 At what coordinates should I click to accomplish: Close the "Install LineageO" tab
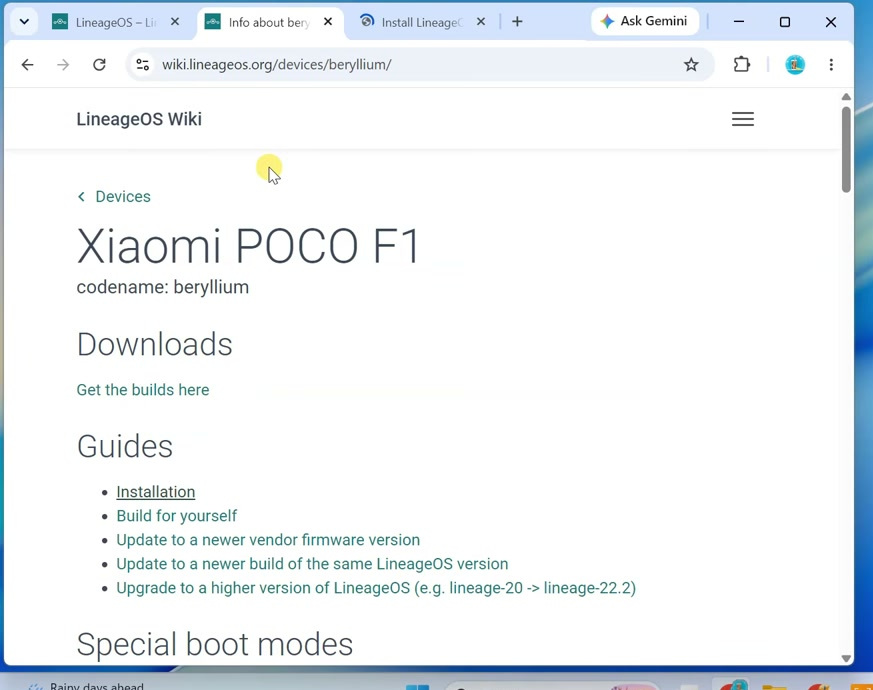pyautogui.click(x=481, y=22)
